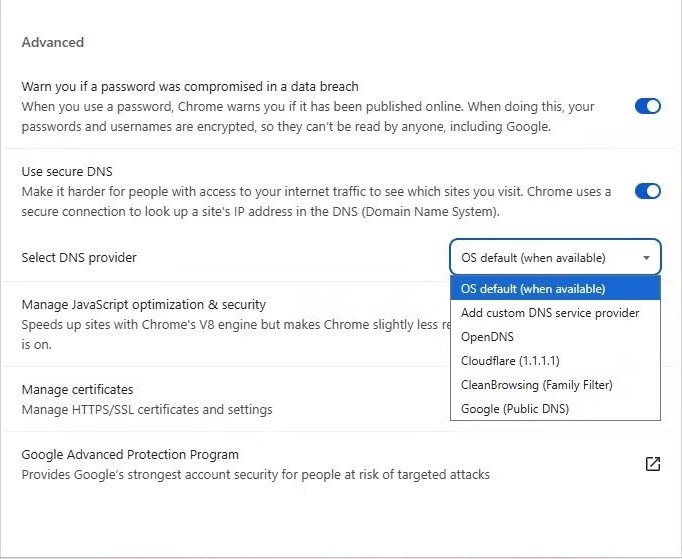Open Manage JavaScript optimization & security
This screenshot has width=682, height=559.
click(x=144, y=304)
